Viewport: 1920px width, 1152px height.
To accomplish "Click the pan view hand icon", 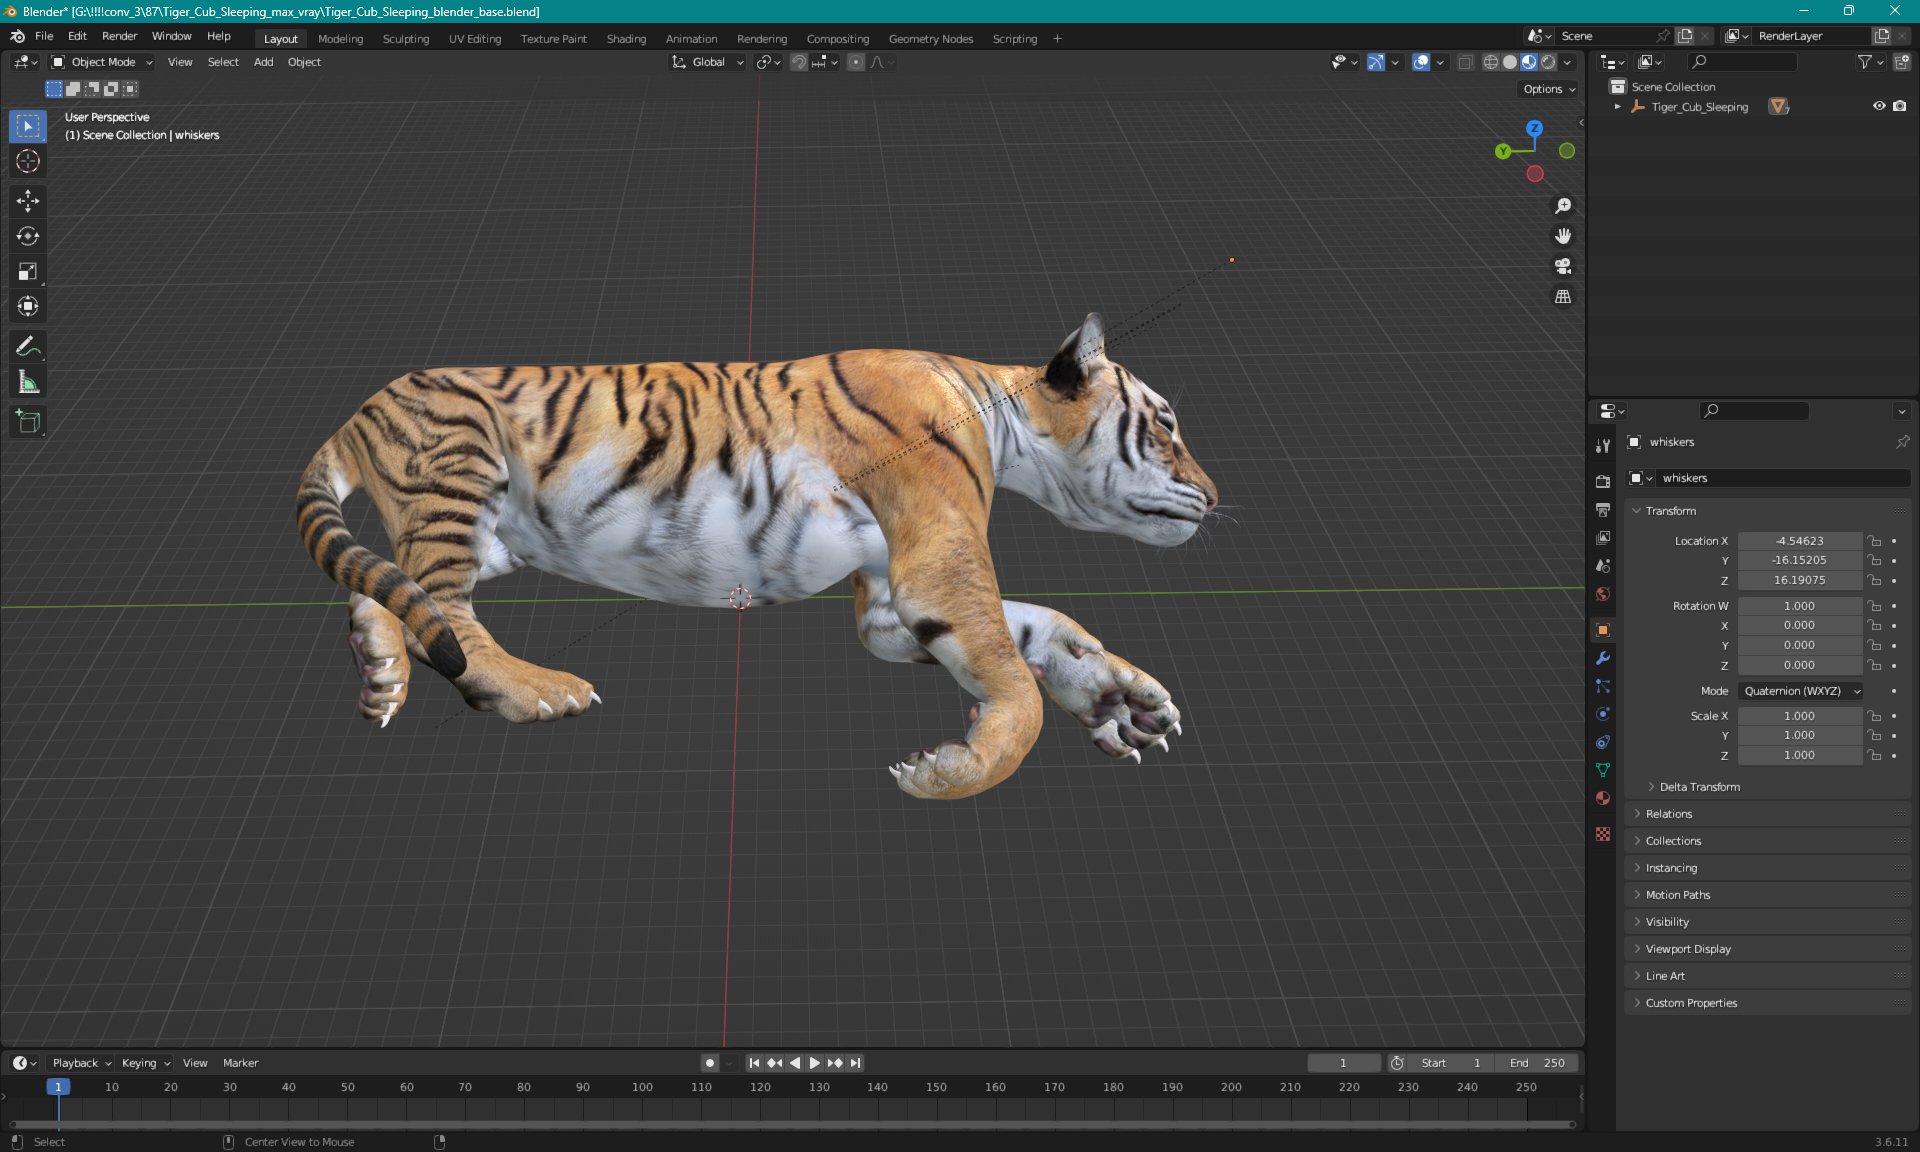I will 1563,236.
